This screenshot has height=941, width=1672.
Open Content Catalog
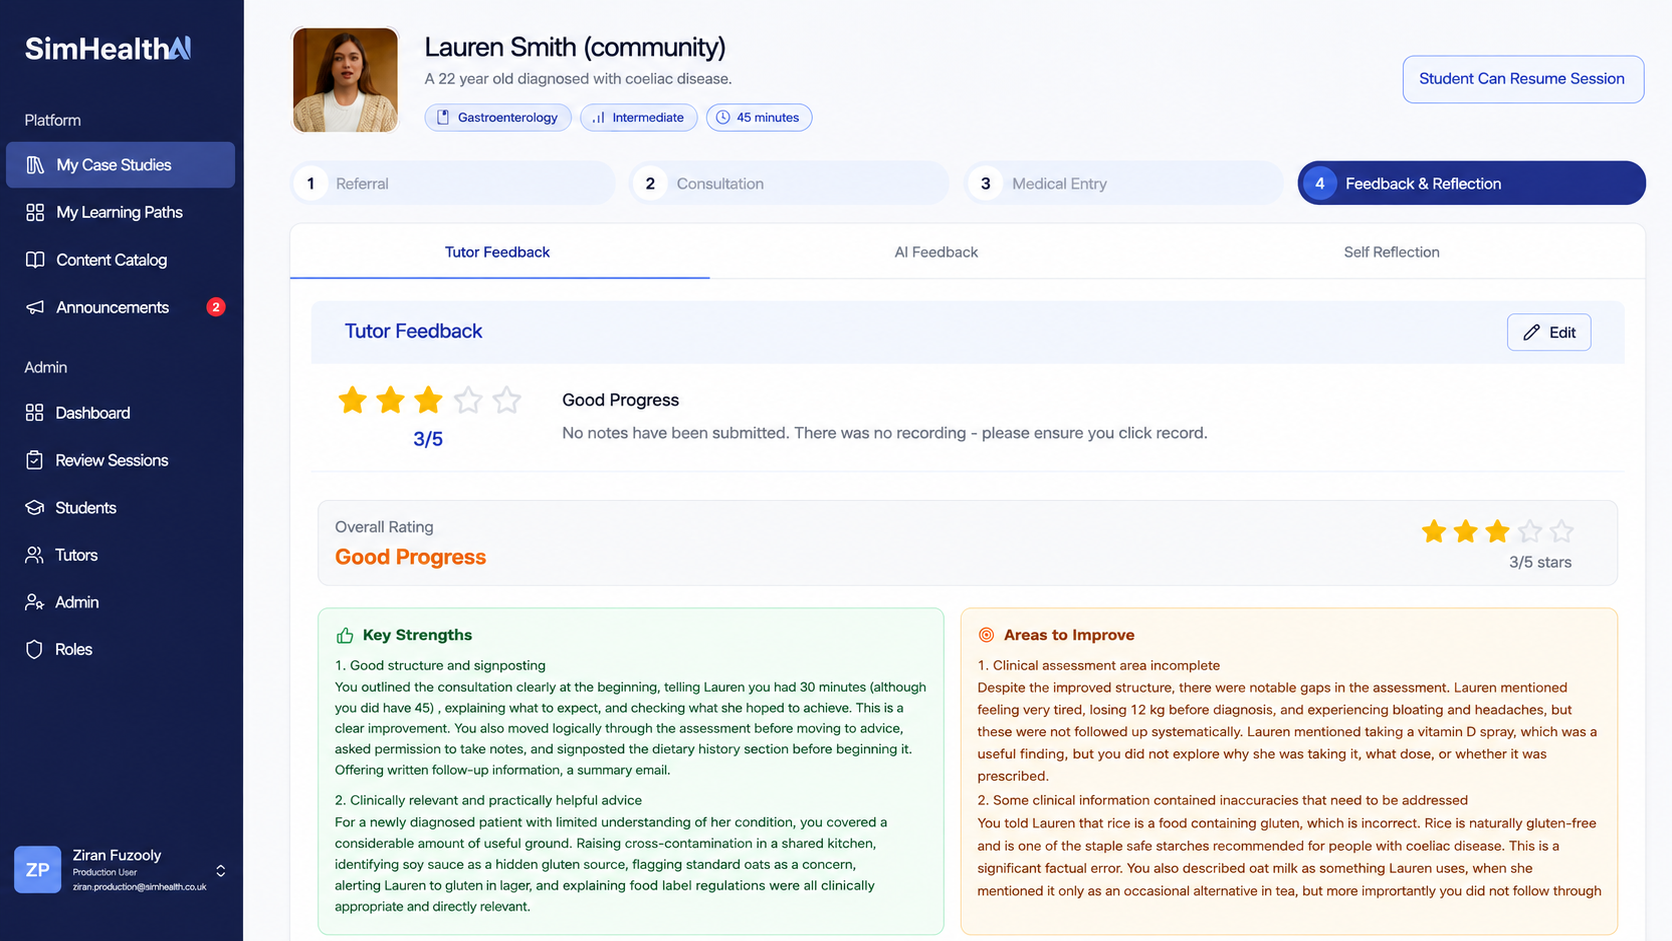[x=121, y=260]
